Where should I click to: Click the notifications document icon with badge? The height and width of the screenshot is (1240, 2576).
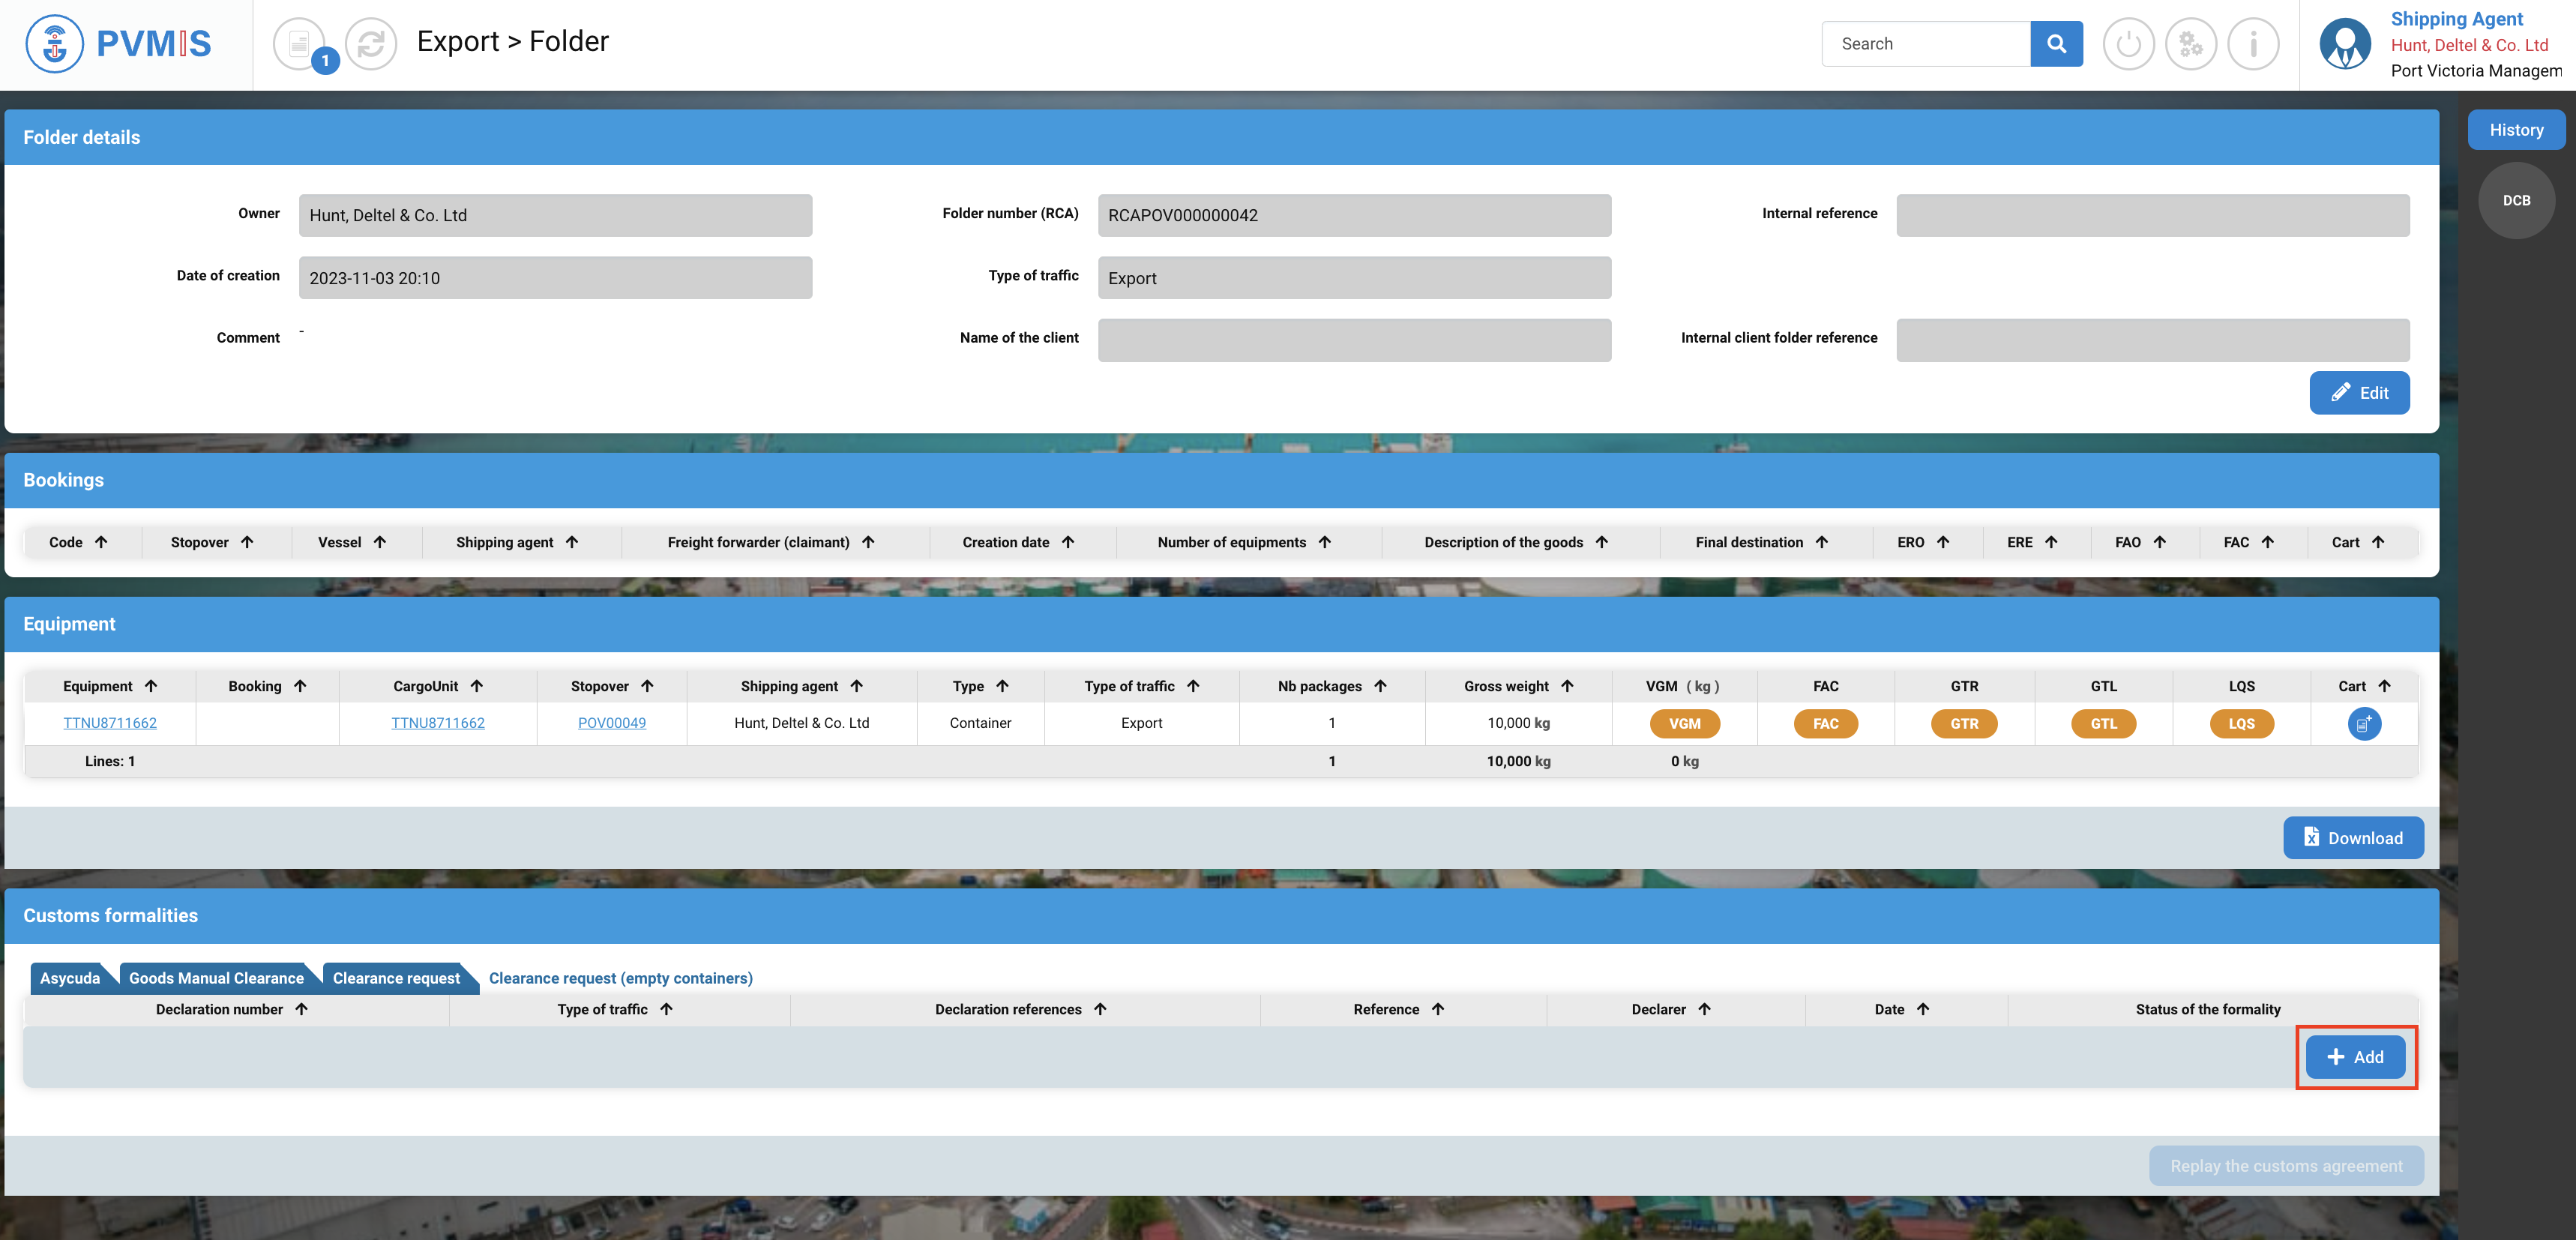click(x=300, y=44)
